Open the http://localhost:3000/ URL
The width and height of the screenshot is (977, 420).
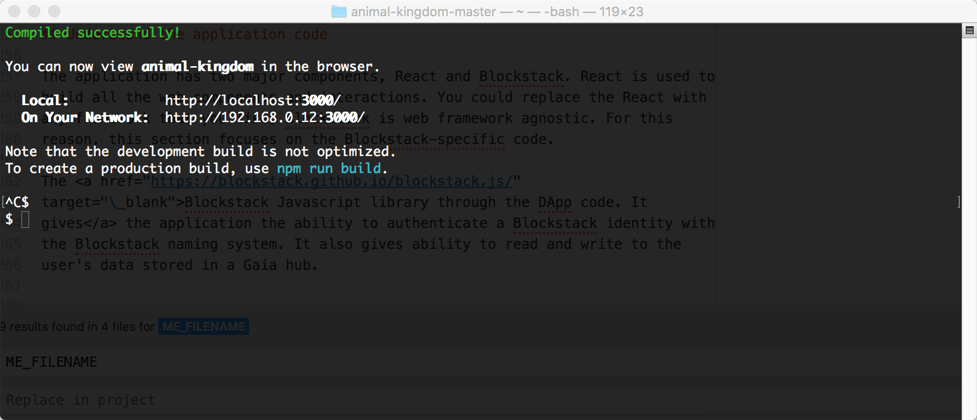click(252, 101)
